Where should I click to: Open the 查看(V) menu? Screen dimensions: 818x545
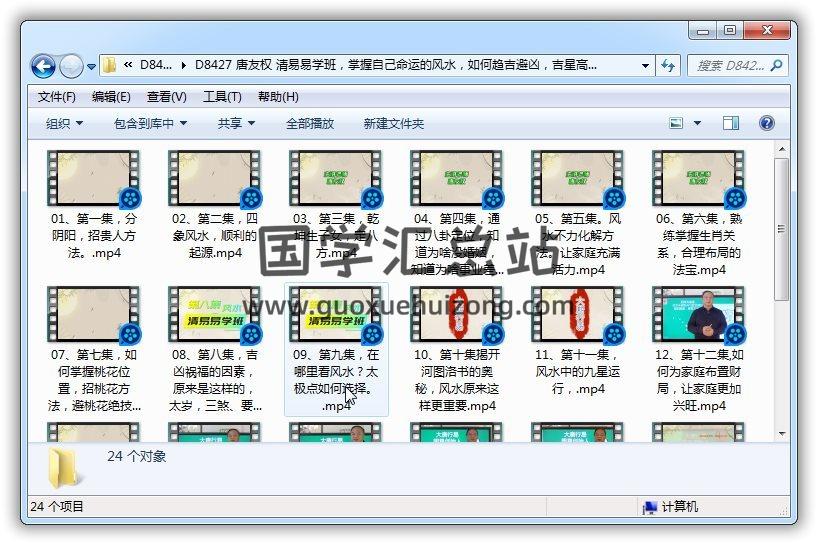[166, 96]
